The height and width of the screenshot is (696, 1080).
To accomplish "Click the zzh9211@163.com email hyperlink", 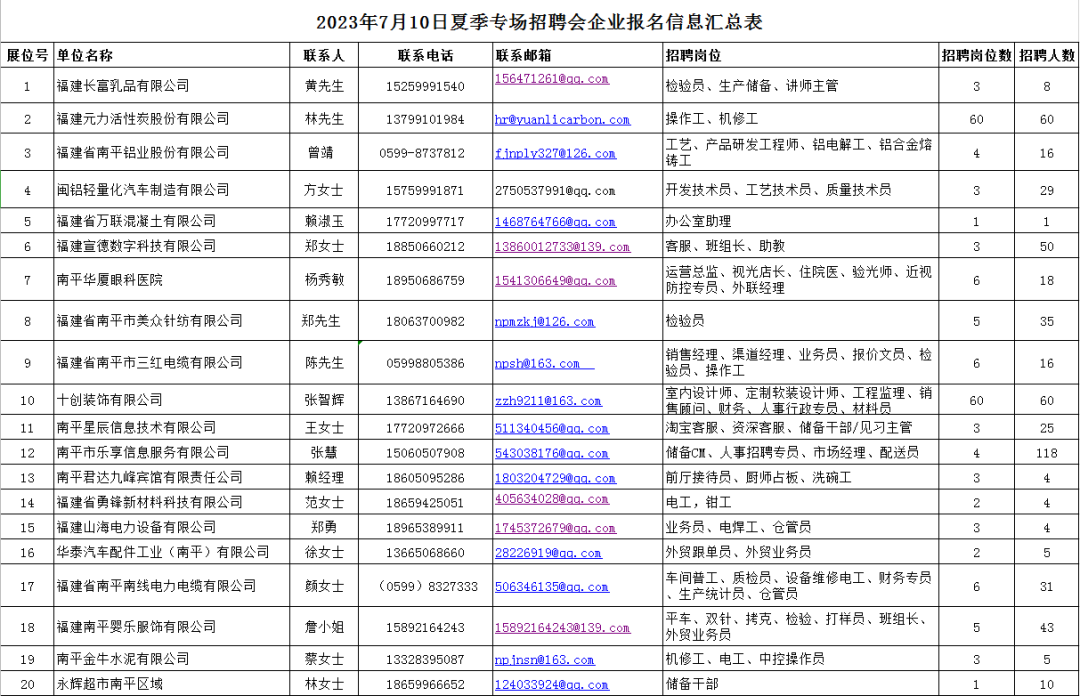I will pyautogui.click(x=548, y=401).
